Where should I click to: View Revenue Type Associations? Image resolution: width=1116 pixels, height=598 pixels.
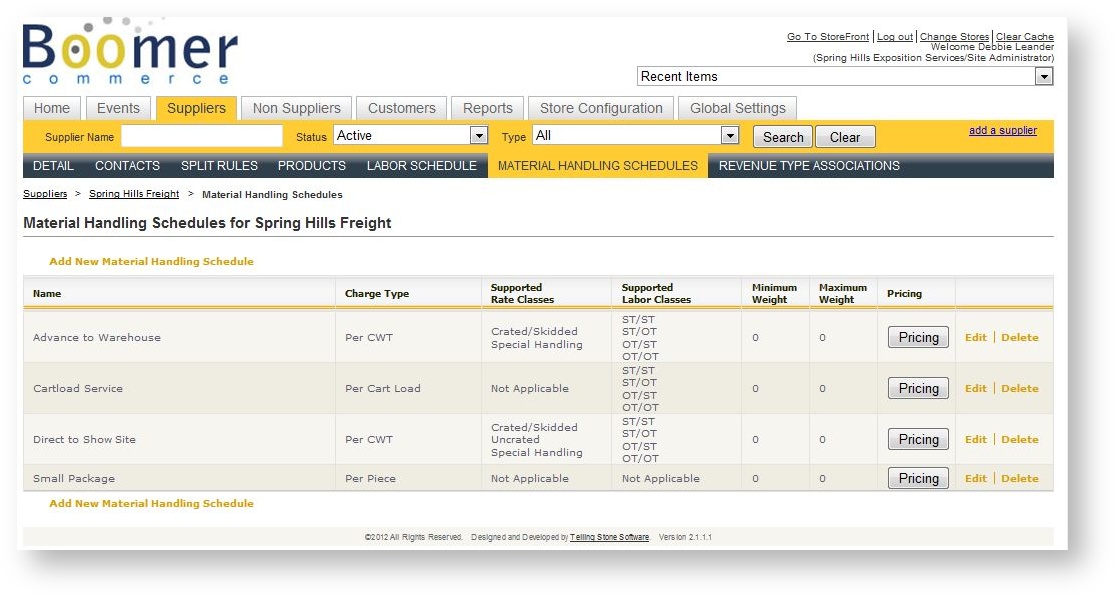pos(808,166)
